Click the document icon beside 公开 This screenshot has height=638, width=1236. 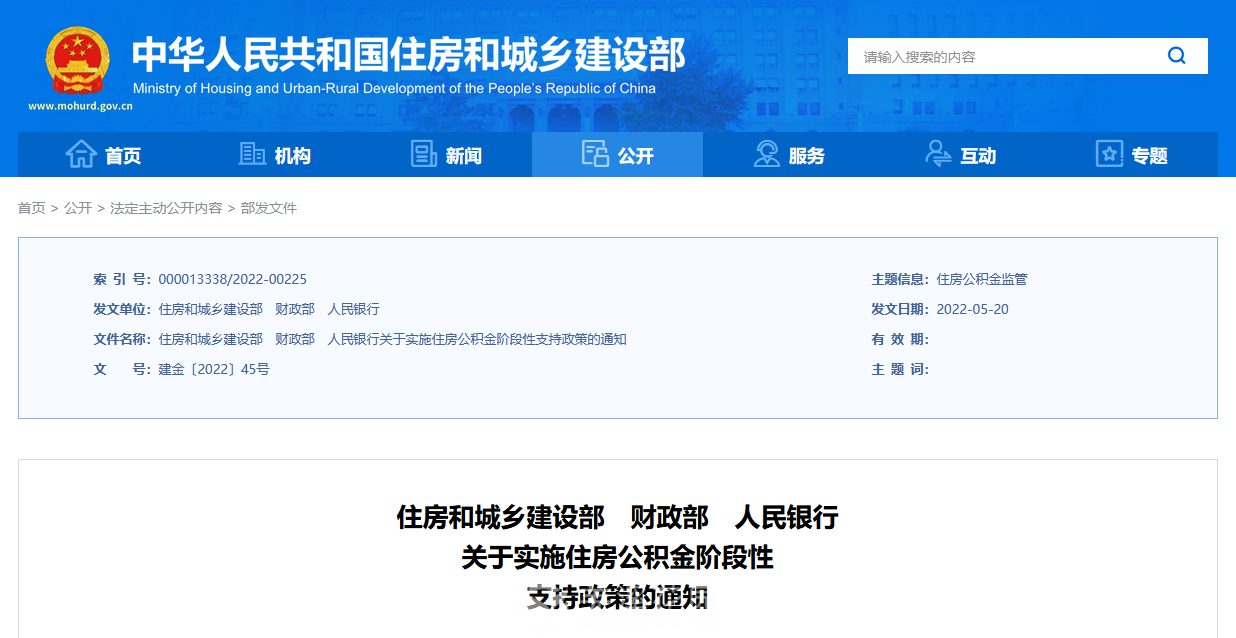(x=595, y=154)
